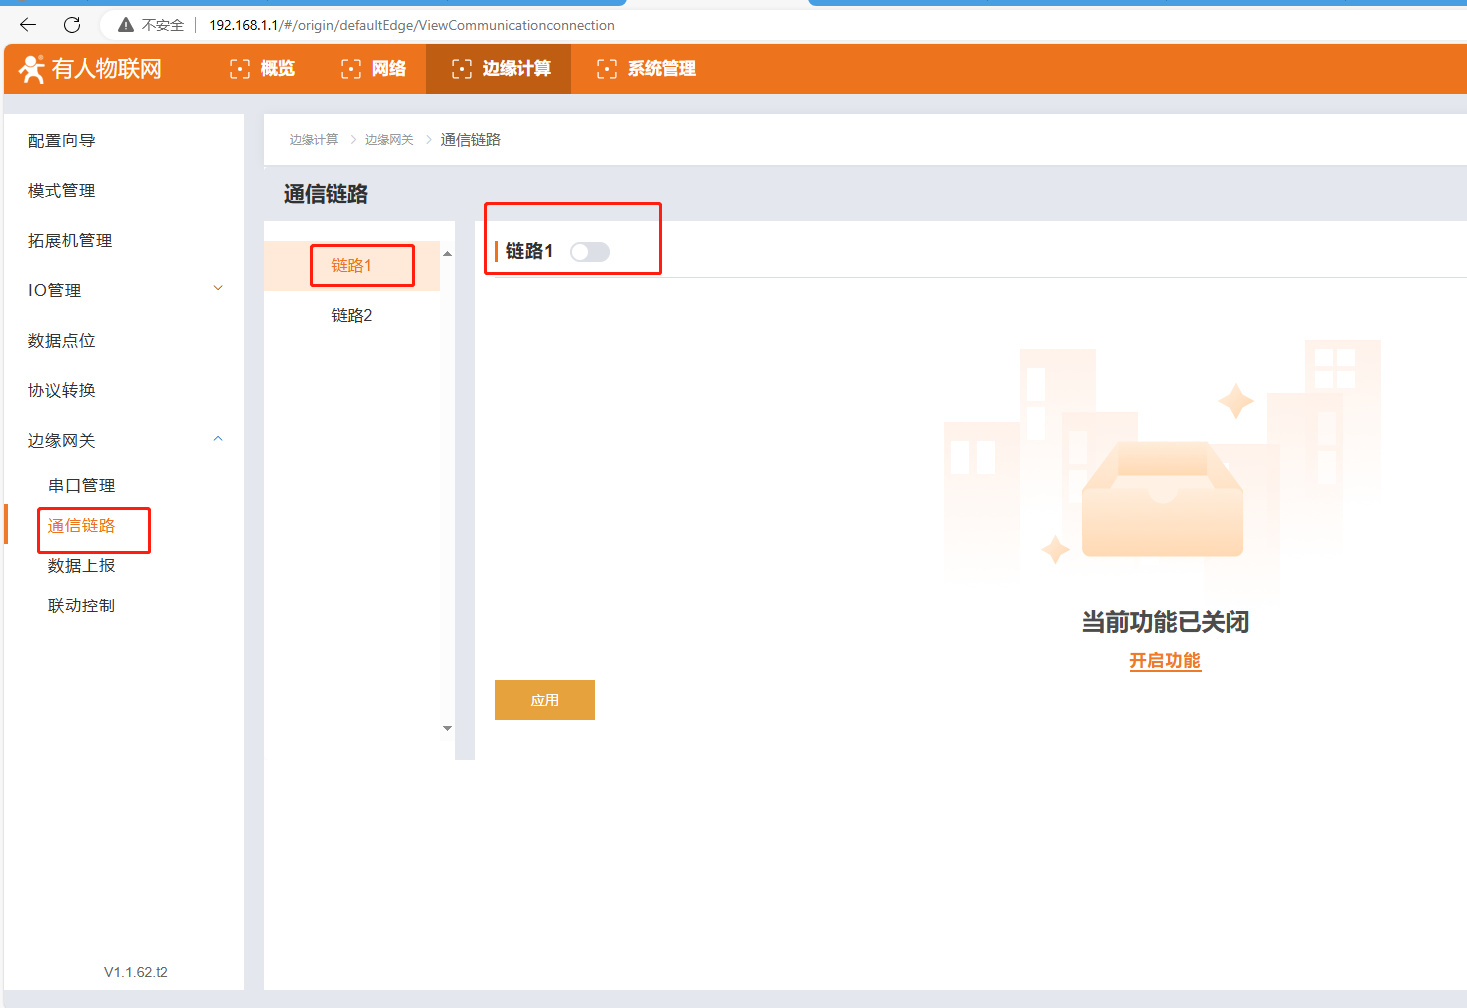Click the empty-box illustration for the disabled function

(x=1162, y=500)
